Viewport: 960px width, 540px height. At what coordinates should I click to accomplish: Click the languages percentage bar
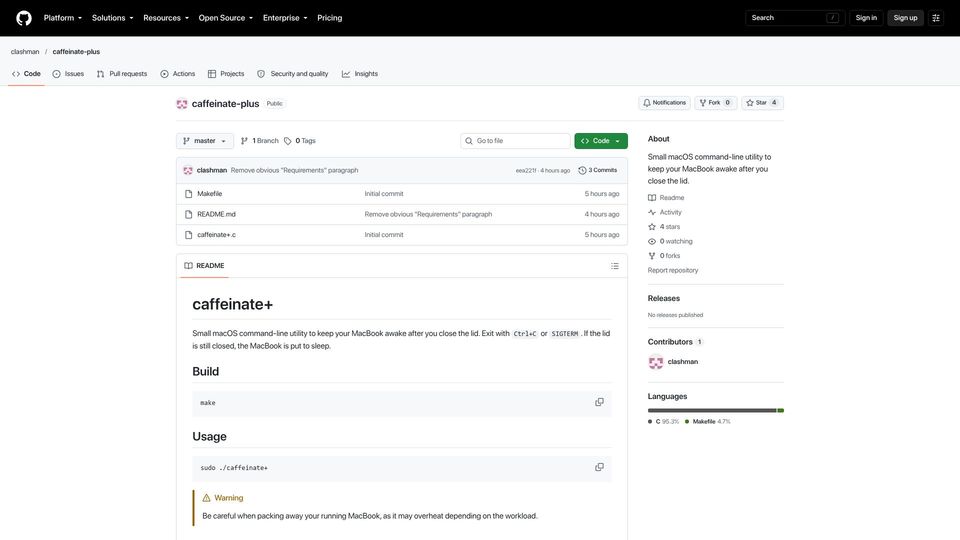pos(716,410)
